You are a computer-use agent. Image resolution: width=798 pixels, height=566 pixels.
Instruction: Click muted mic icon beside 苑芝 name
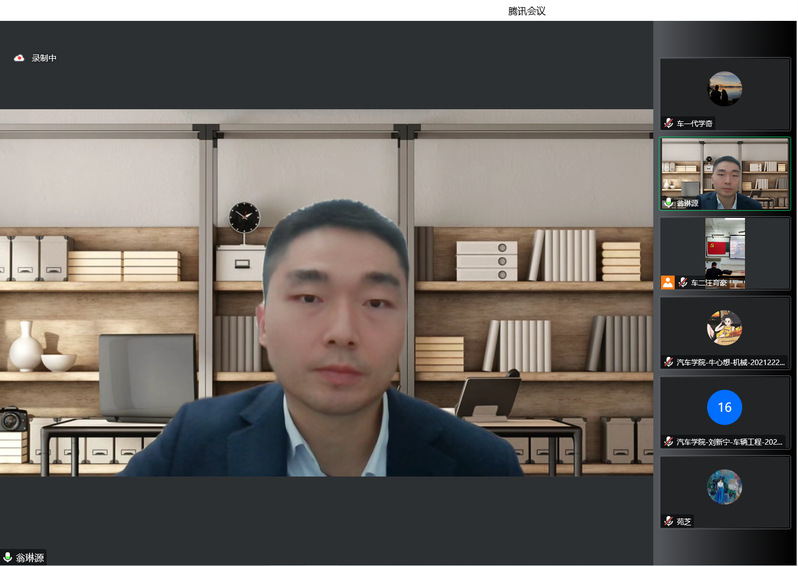(x=668, y=521)
